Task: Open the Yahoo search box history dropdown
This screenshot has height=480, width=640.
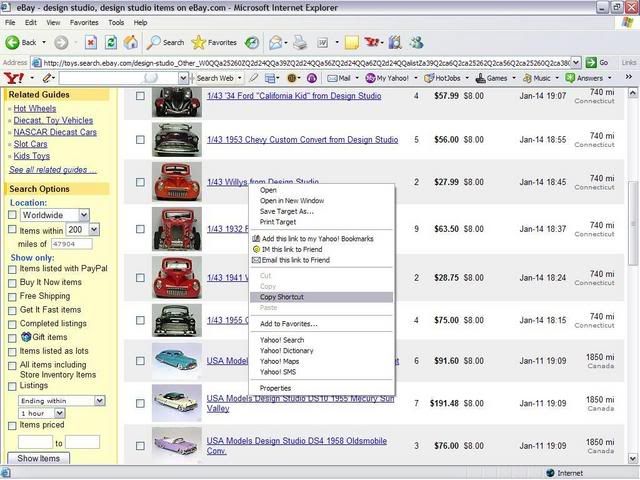Action: pos(183,78)
